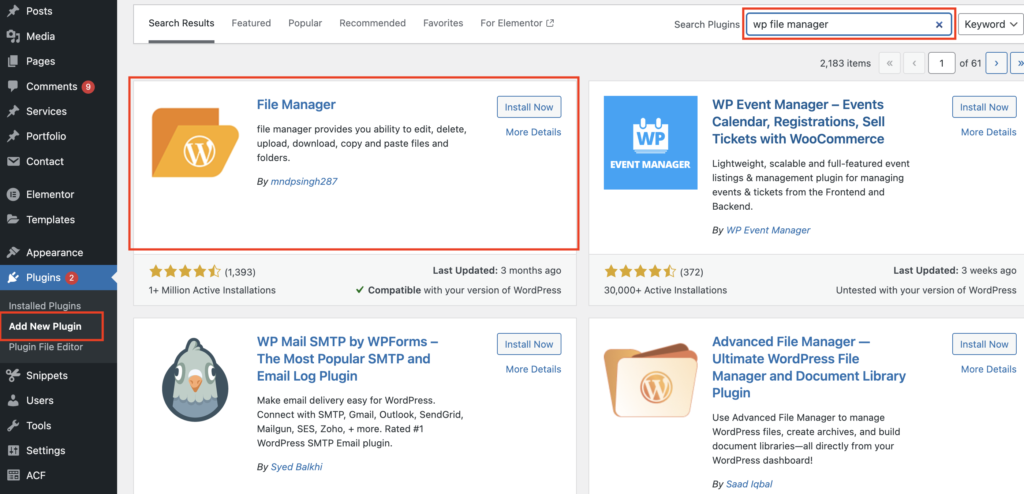The height and width of the screenshot is (494, 1024).
Task: Click the Advanced File Manager folder logo
Action: (x=650, y=380)
